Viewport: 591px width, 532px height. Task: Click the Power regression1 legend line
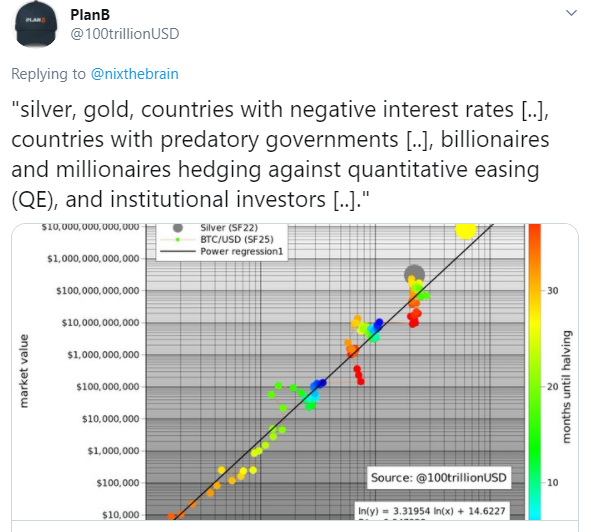(x=178, y=251)
